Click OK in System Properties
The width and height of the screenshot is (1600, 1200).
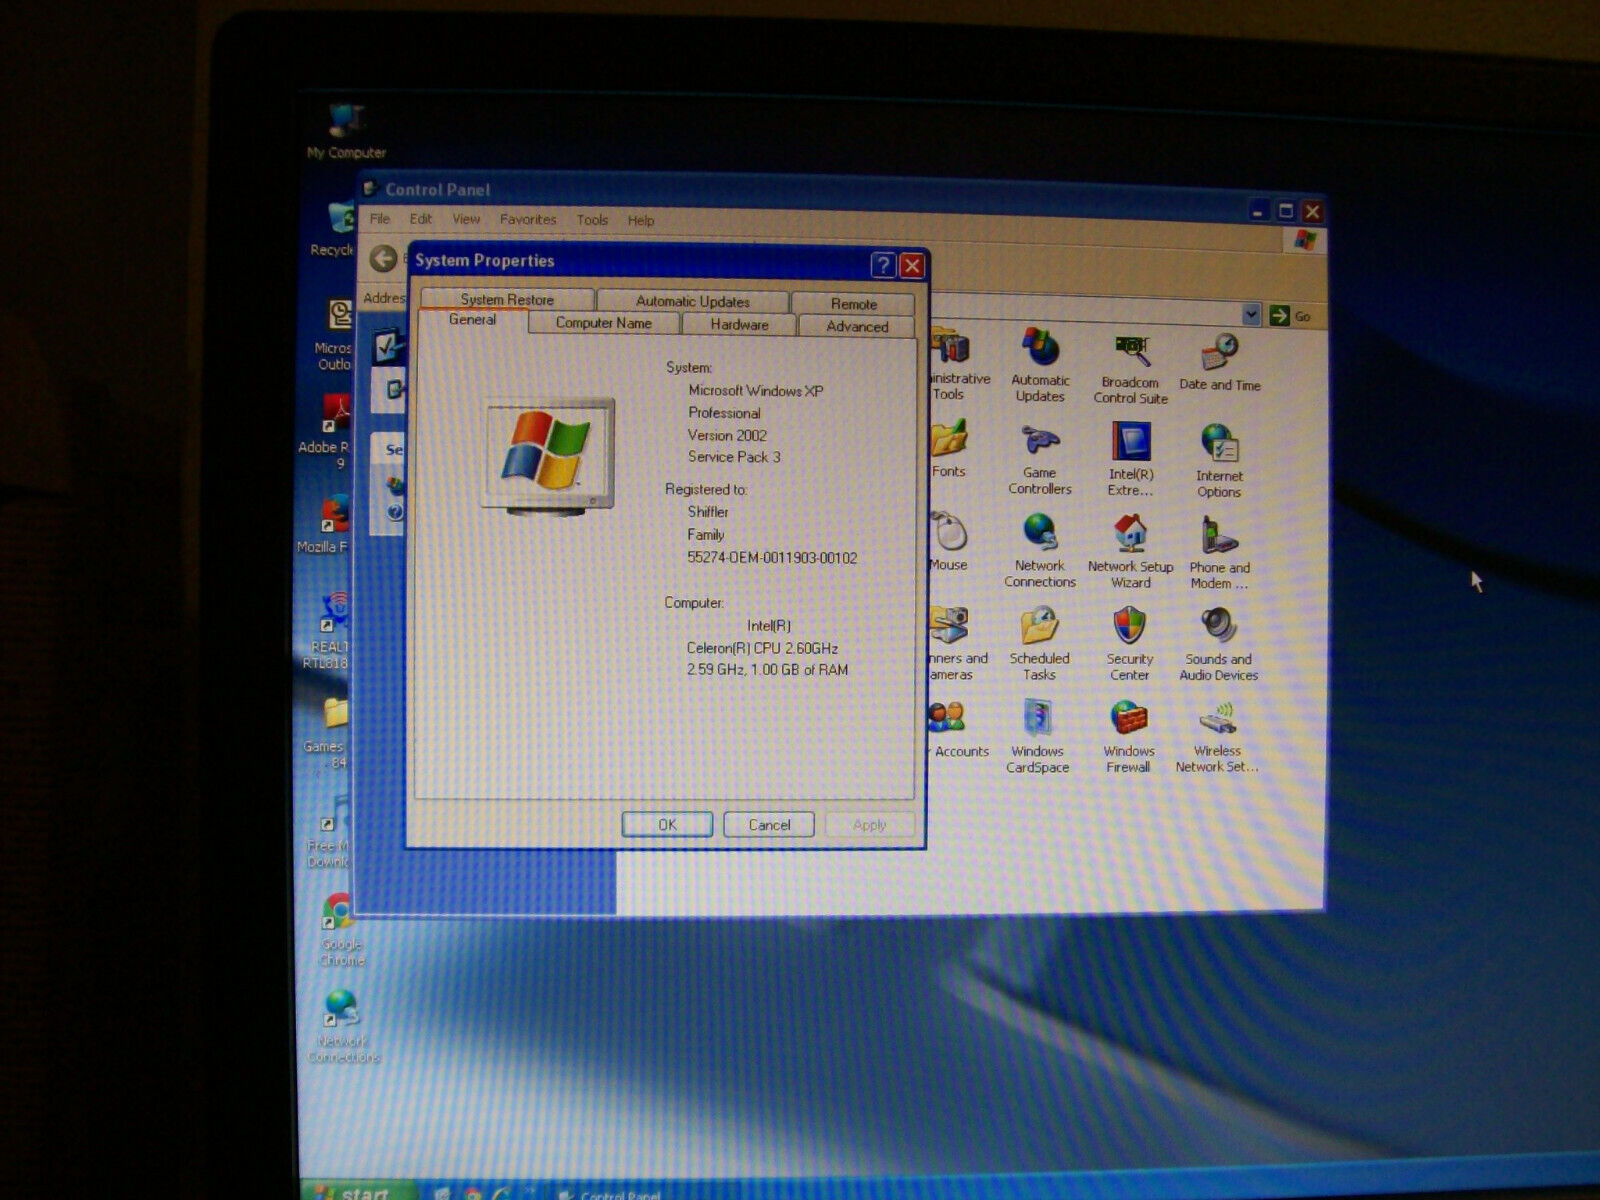tap(667, 824)
